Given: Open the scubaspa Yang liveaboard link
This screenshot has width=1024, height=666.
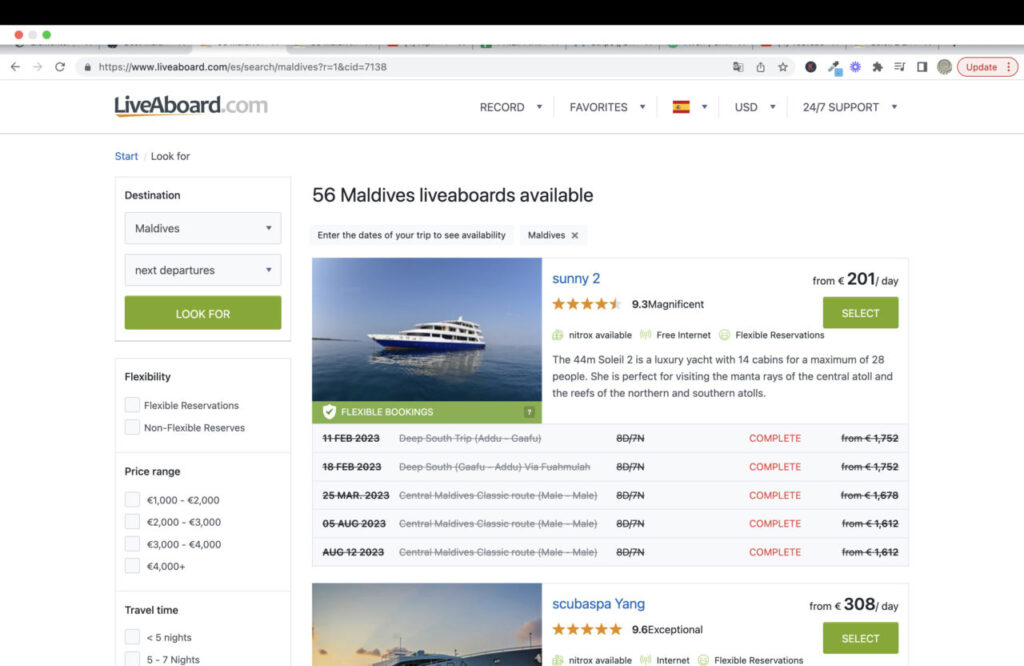Looking at the screenshot, I should tap(598, 604).
